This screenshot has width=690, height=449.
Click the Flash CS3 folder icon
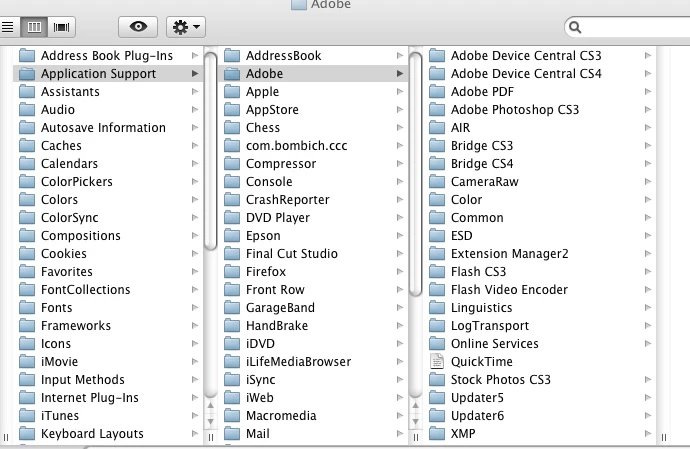[x=437, y=272]
